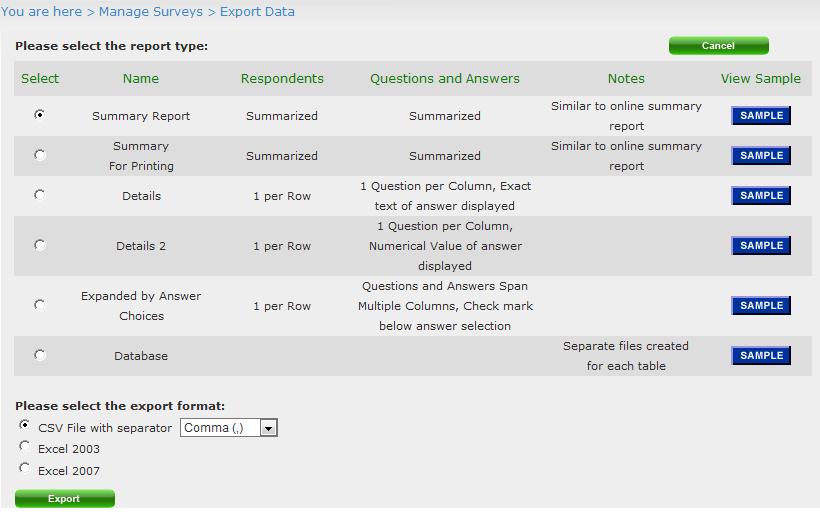The height and width of the screenshot is (517, 820).
Task: Open SAMPLE for Summary For Printing
Action: pos(761,155)
